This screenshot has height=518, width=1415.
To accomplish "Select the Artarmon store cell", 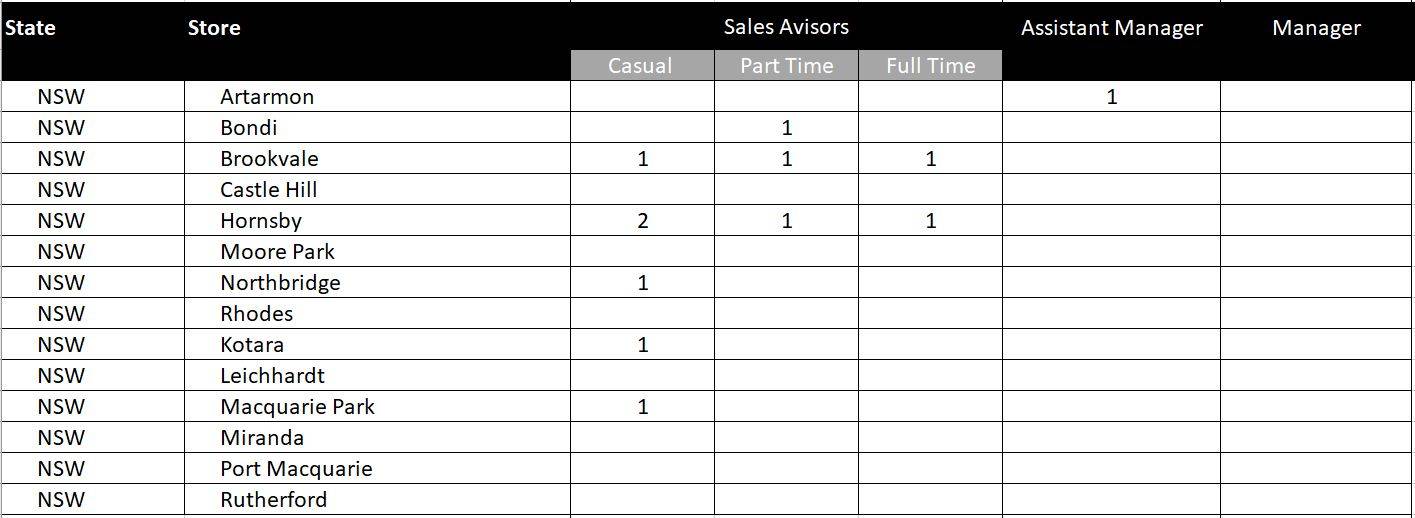I will click(x=377, y=97).
